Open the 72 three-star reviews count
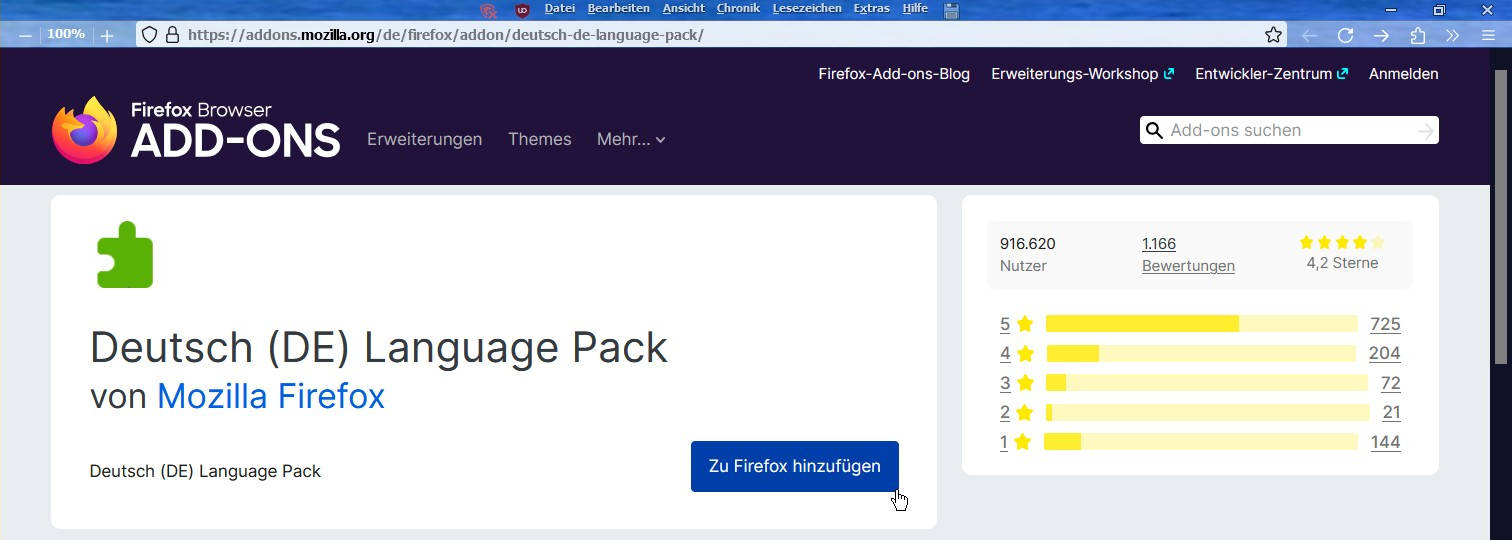Viewport: 1512px width, 540px height. 1390,383
